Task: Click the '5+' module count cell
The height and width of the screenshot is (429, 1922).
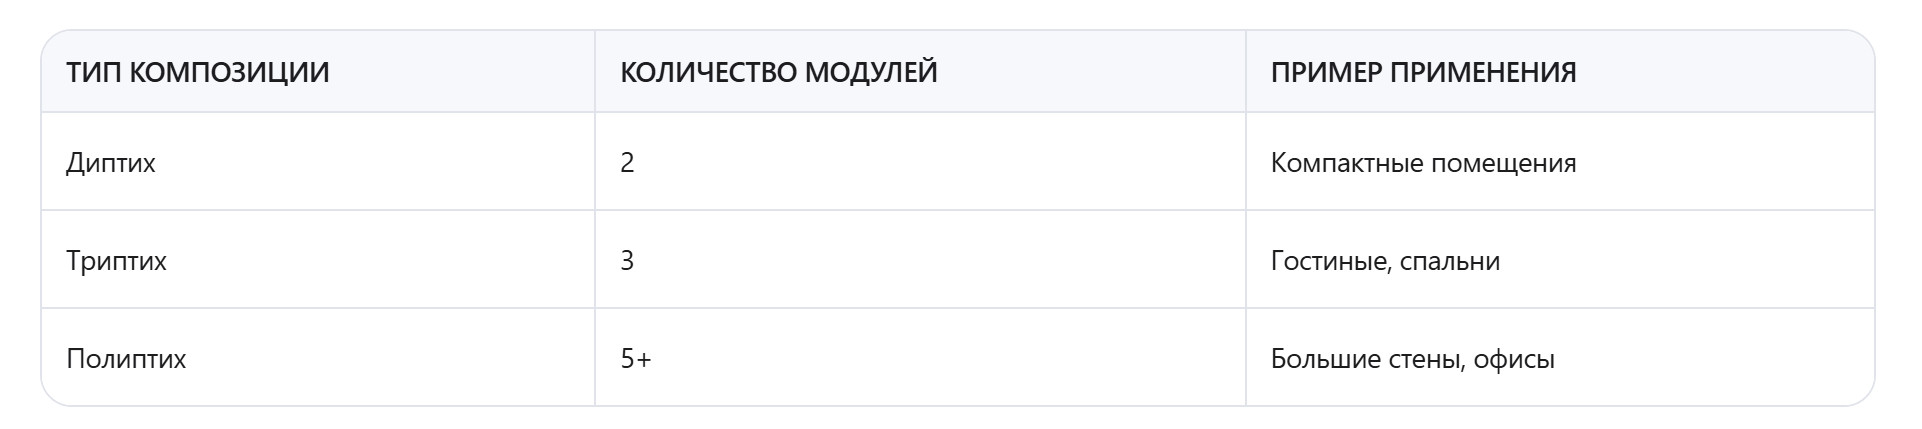Action: click(636, 359)
